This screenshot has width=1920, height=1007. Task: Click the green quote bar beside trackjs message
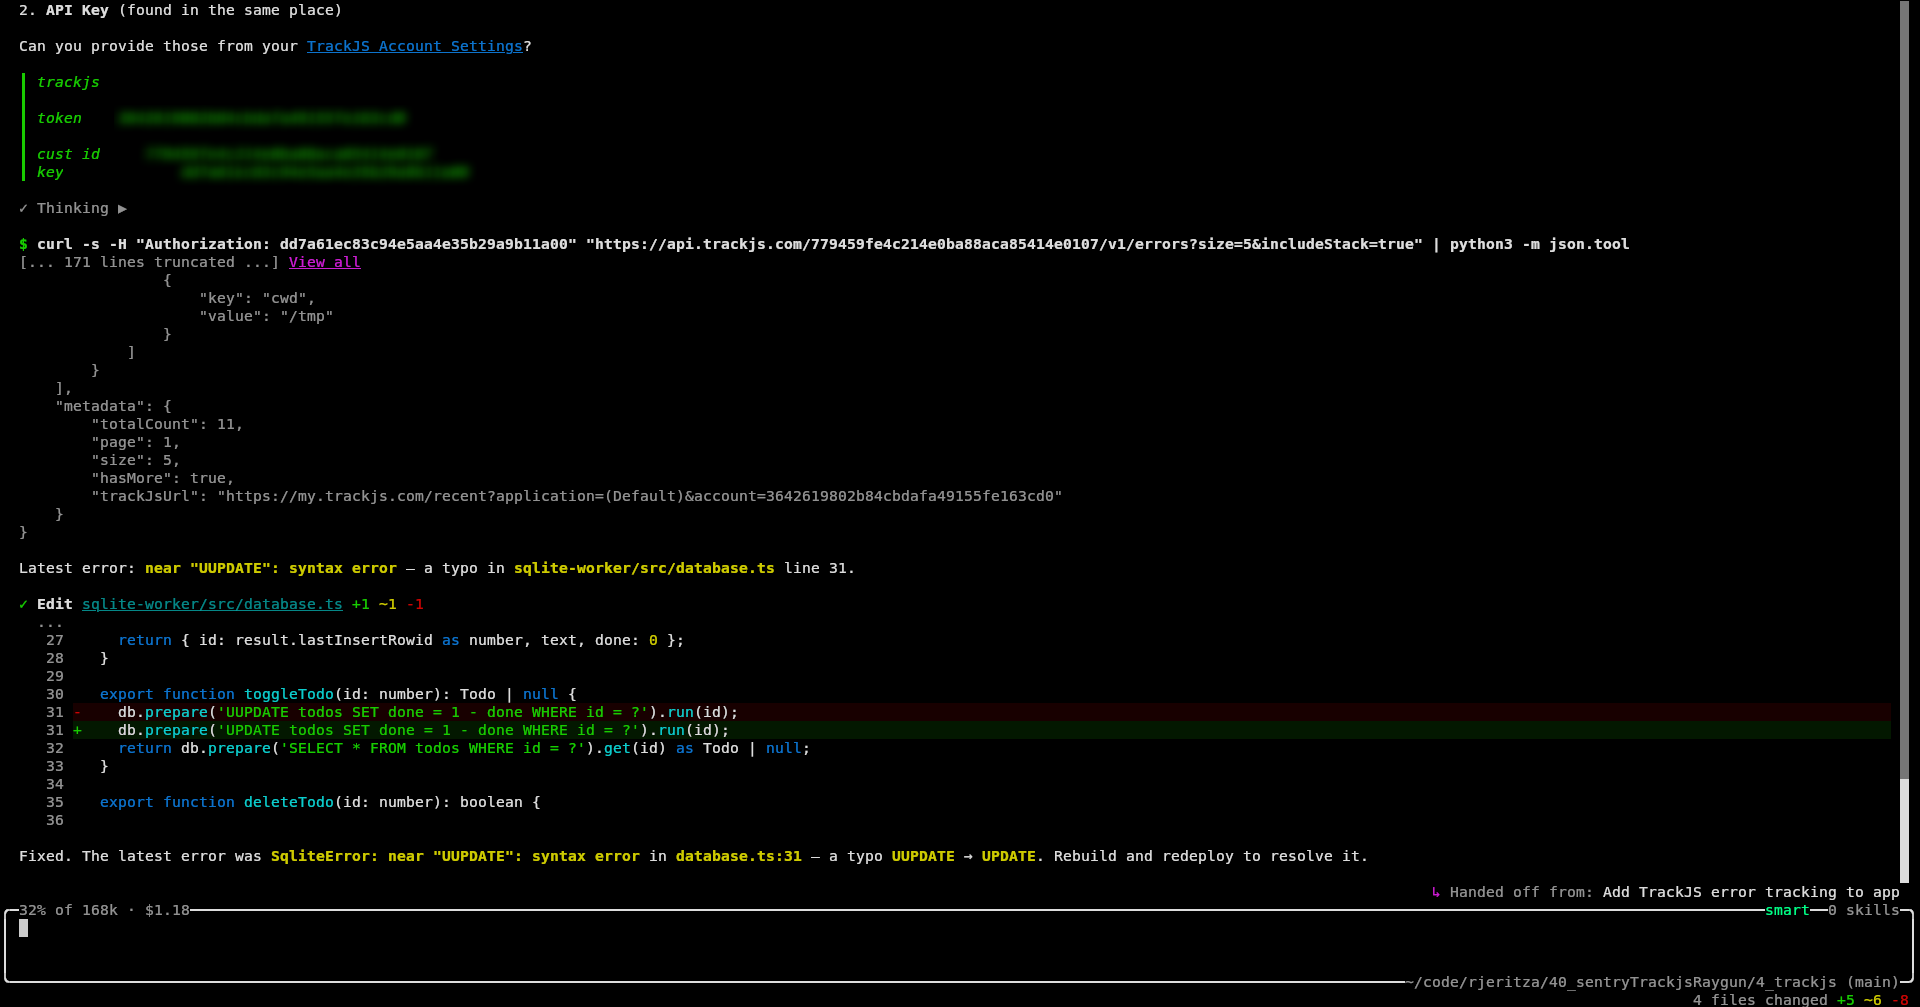point(23,127)
